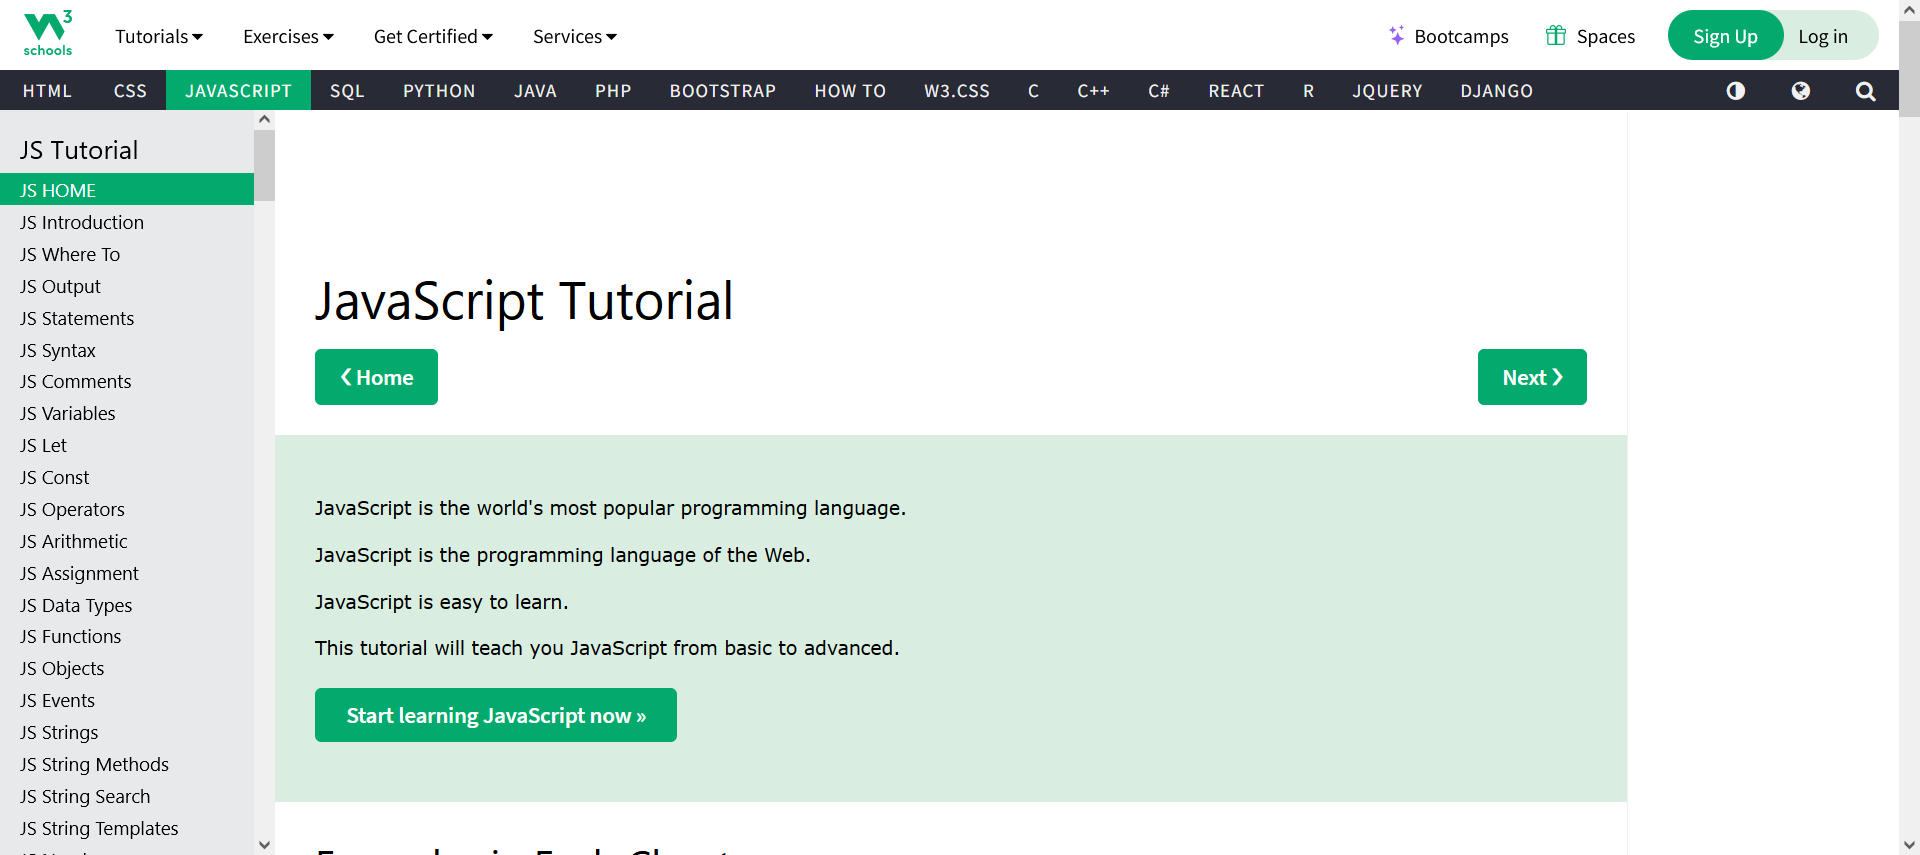This screenshot has height=855, width=1920.
Task: Open JS Events in sidebar
Action: (127, 700)
